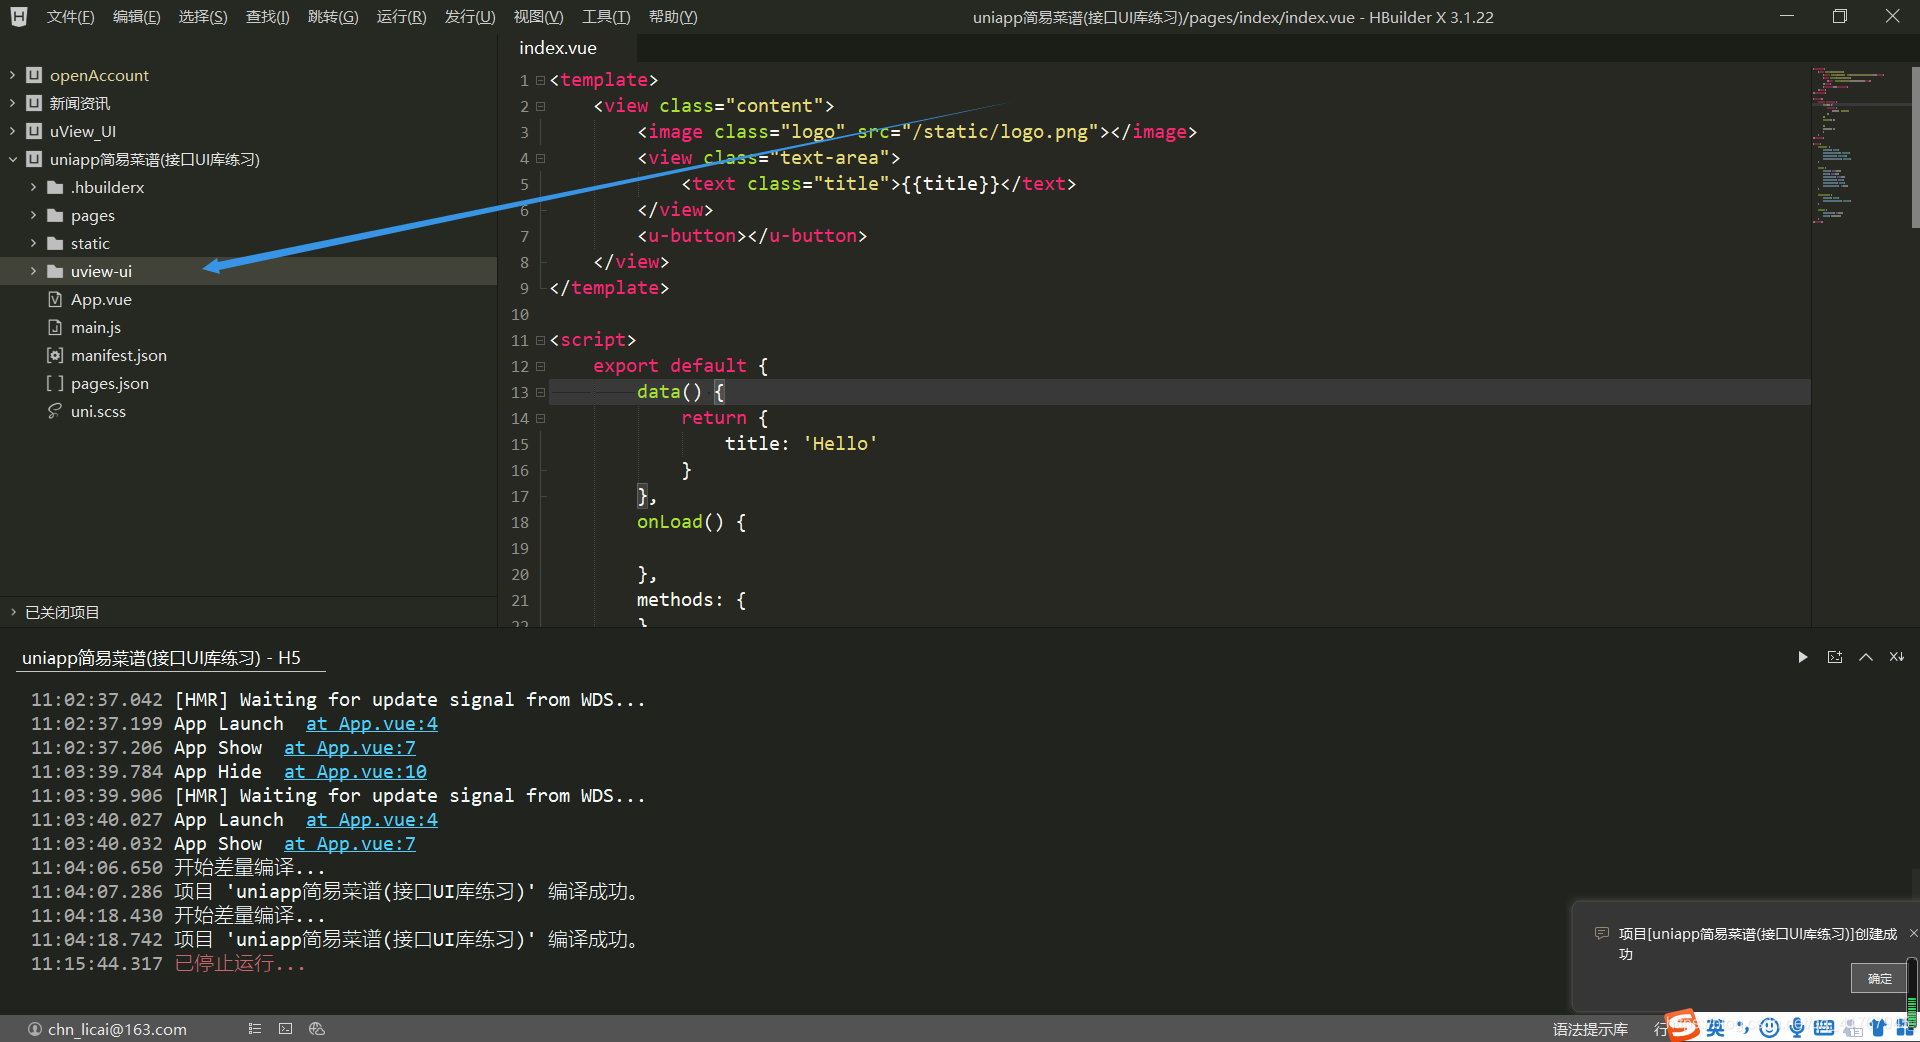The height and width of the screenshot is (1042, 1920).
Task: Click the console open-in-window icon
Action: [x=1834, y=657]
